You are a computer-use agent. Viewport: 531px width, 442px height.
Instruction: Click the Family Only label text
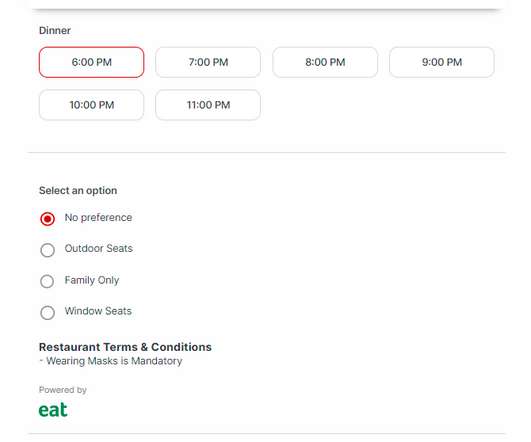pos(92,280)
